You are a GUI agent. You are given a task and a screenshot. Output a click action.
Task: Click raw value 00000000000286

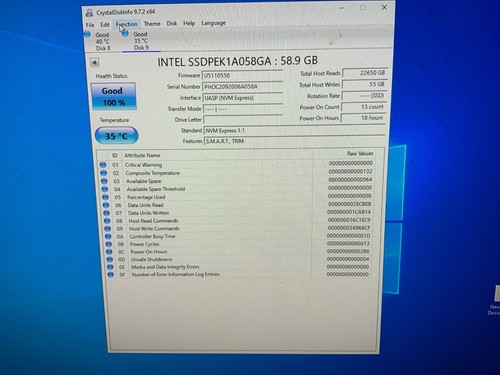pos(348,251)
